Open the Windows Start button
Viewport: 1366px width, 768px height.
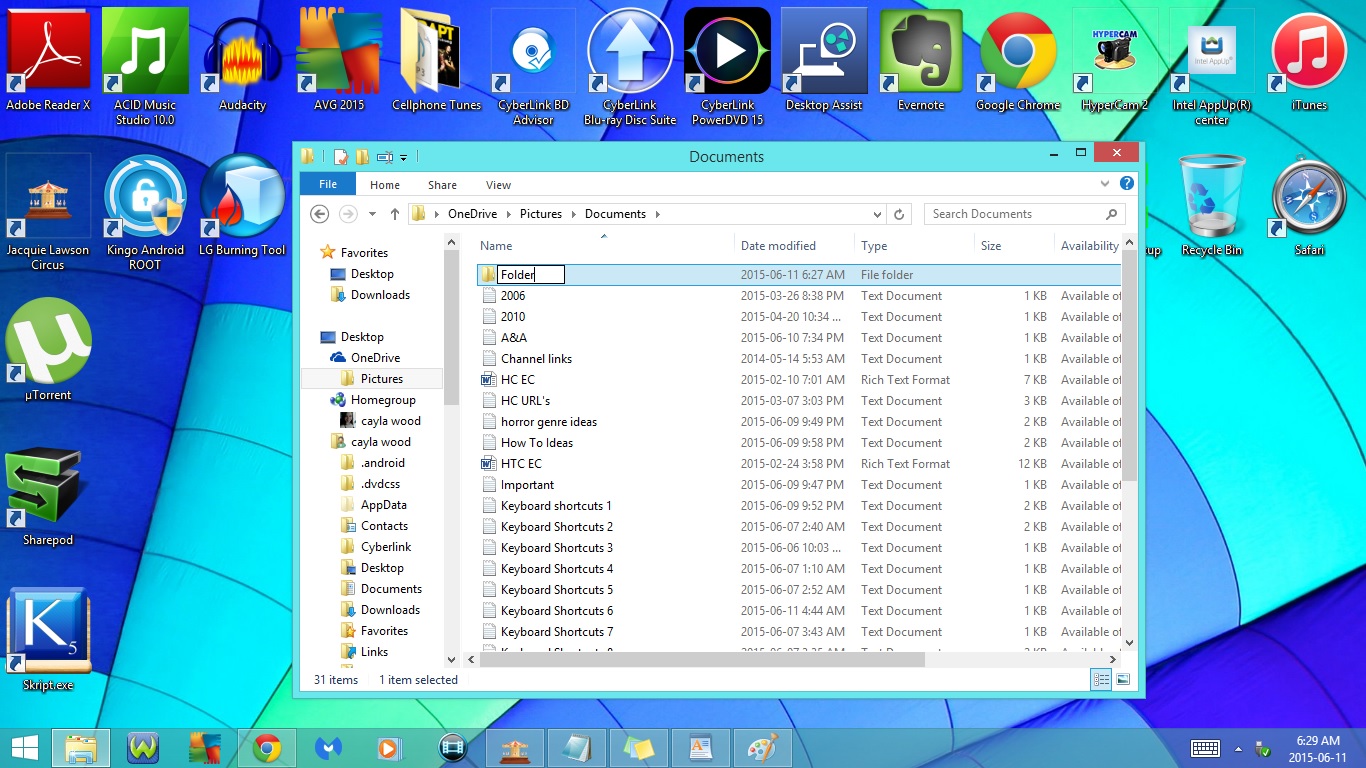[25, 748]
